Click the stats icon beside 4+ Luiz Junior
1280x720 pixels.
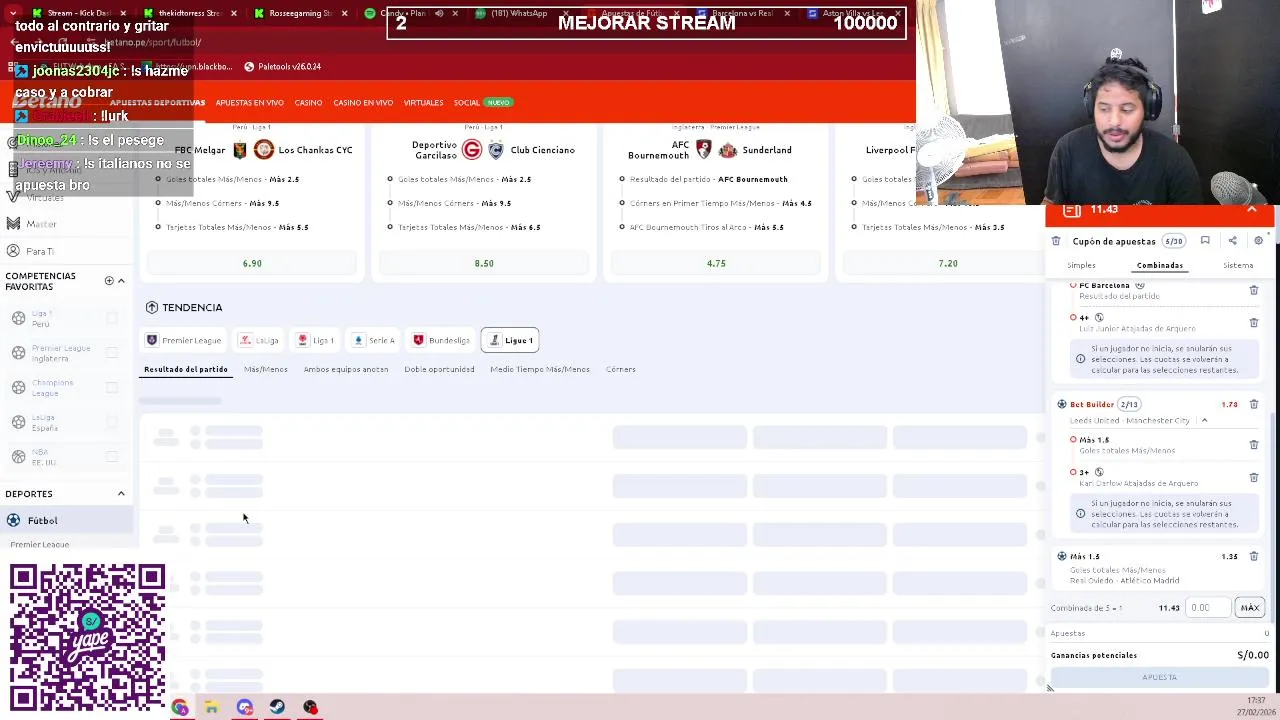(1099, 317)
